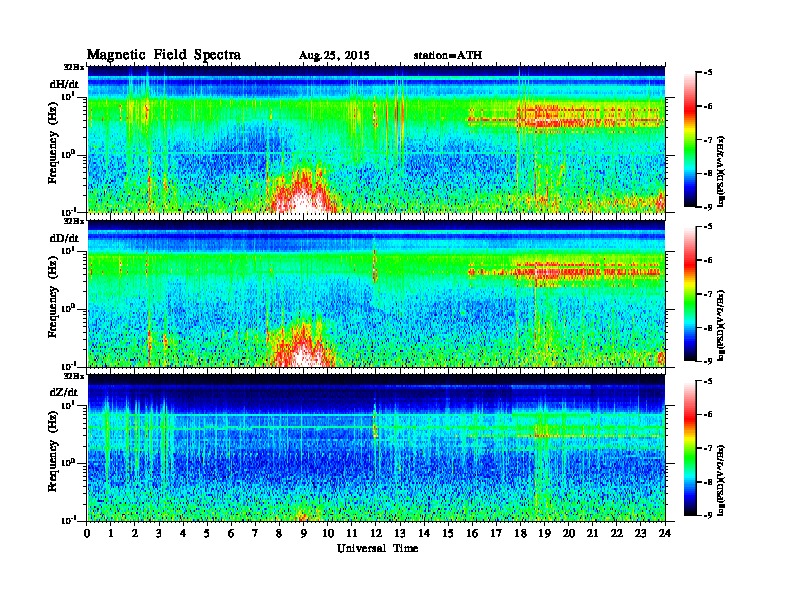This screenshot has height=612, width=792.
Task: Click the "station=ATH" label
Action: [x=448, y=55]
